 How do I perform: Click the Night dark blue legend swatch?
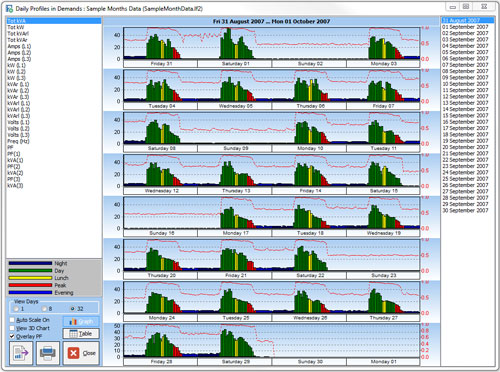30,263
